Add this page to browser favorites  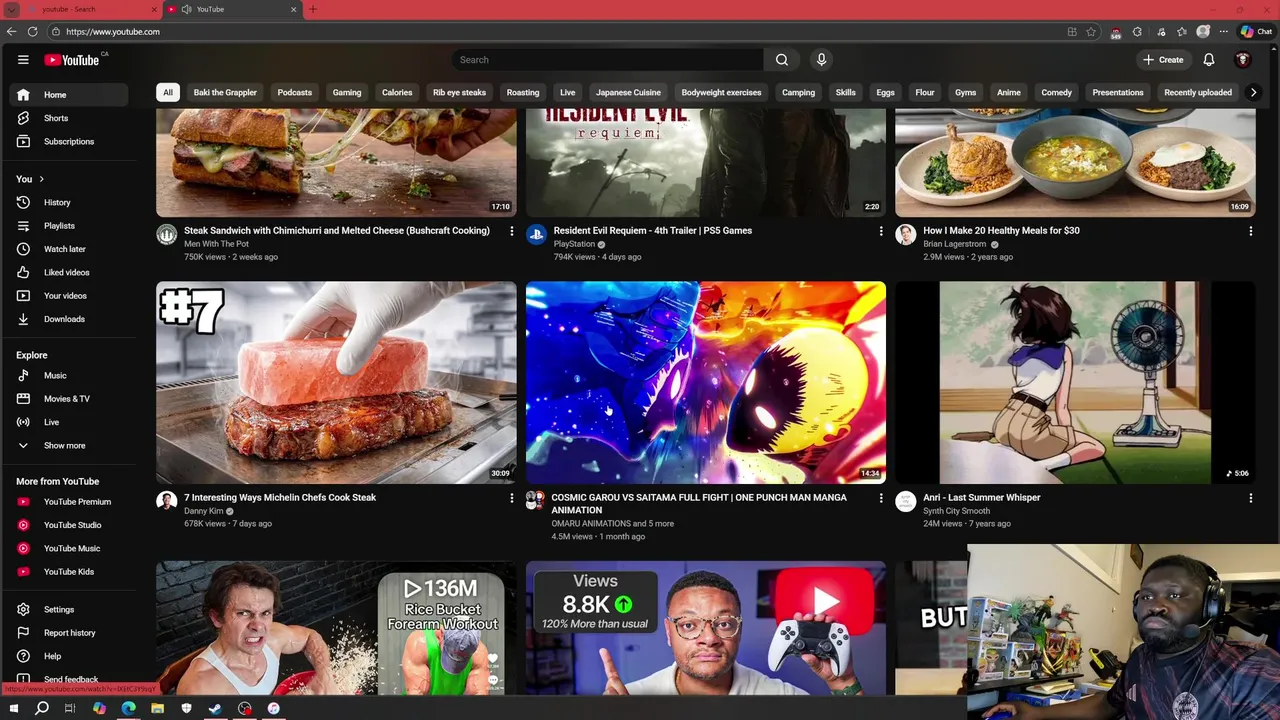[1091, 32]
